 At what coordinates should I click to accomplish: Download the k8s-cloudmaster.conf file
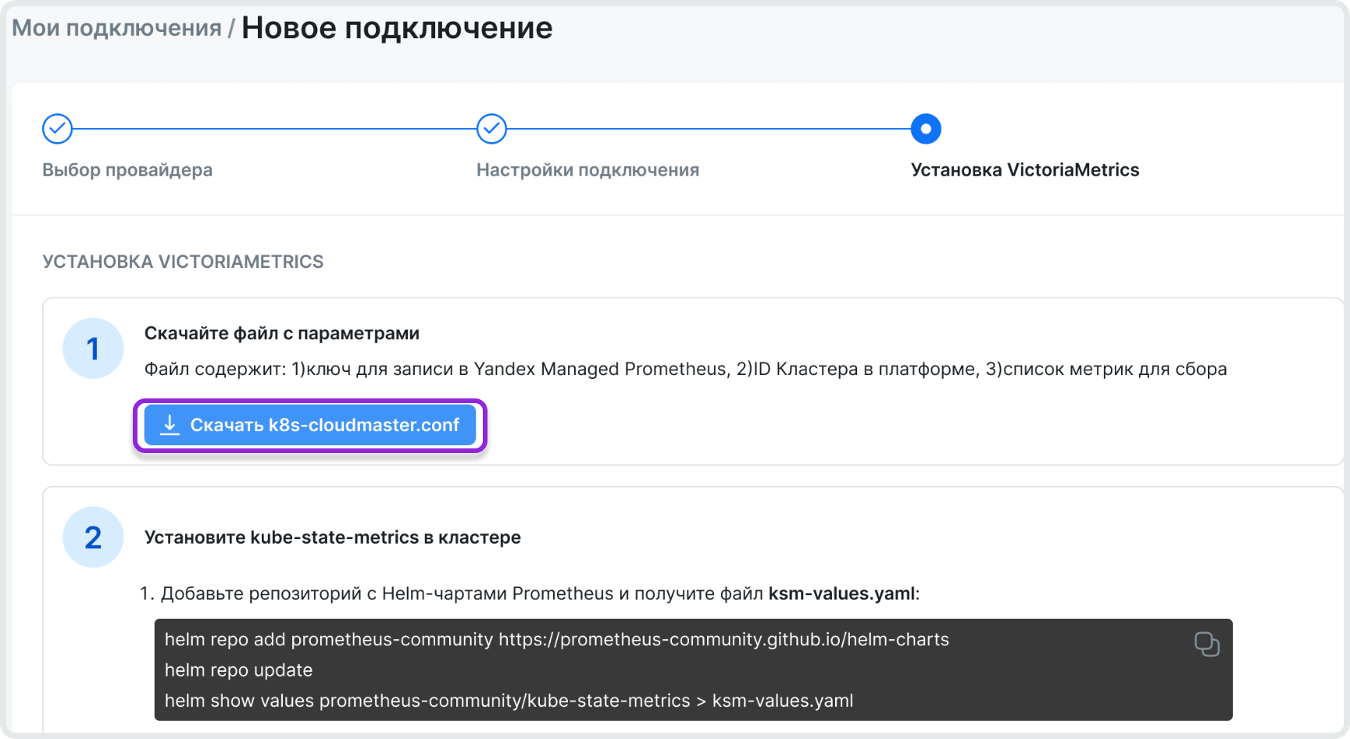(x=310, y=425)
